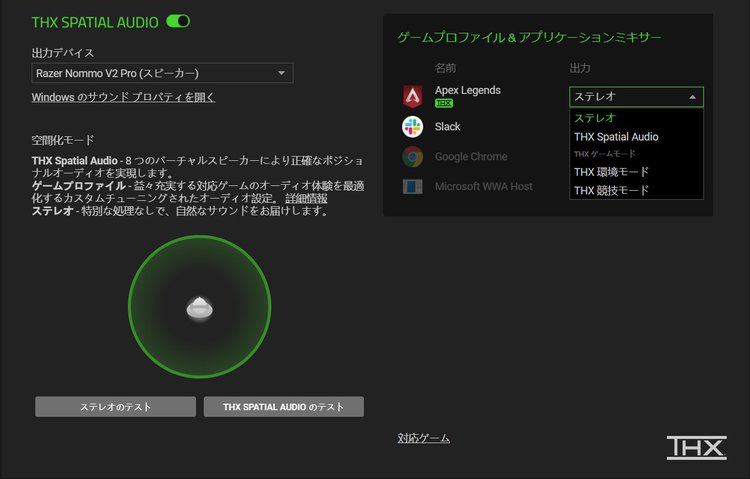Click the listener head icon in circle
This screenshot has width=750, height=479.
click(x=199, y=308)
